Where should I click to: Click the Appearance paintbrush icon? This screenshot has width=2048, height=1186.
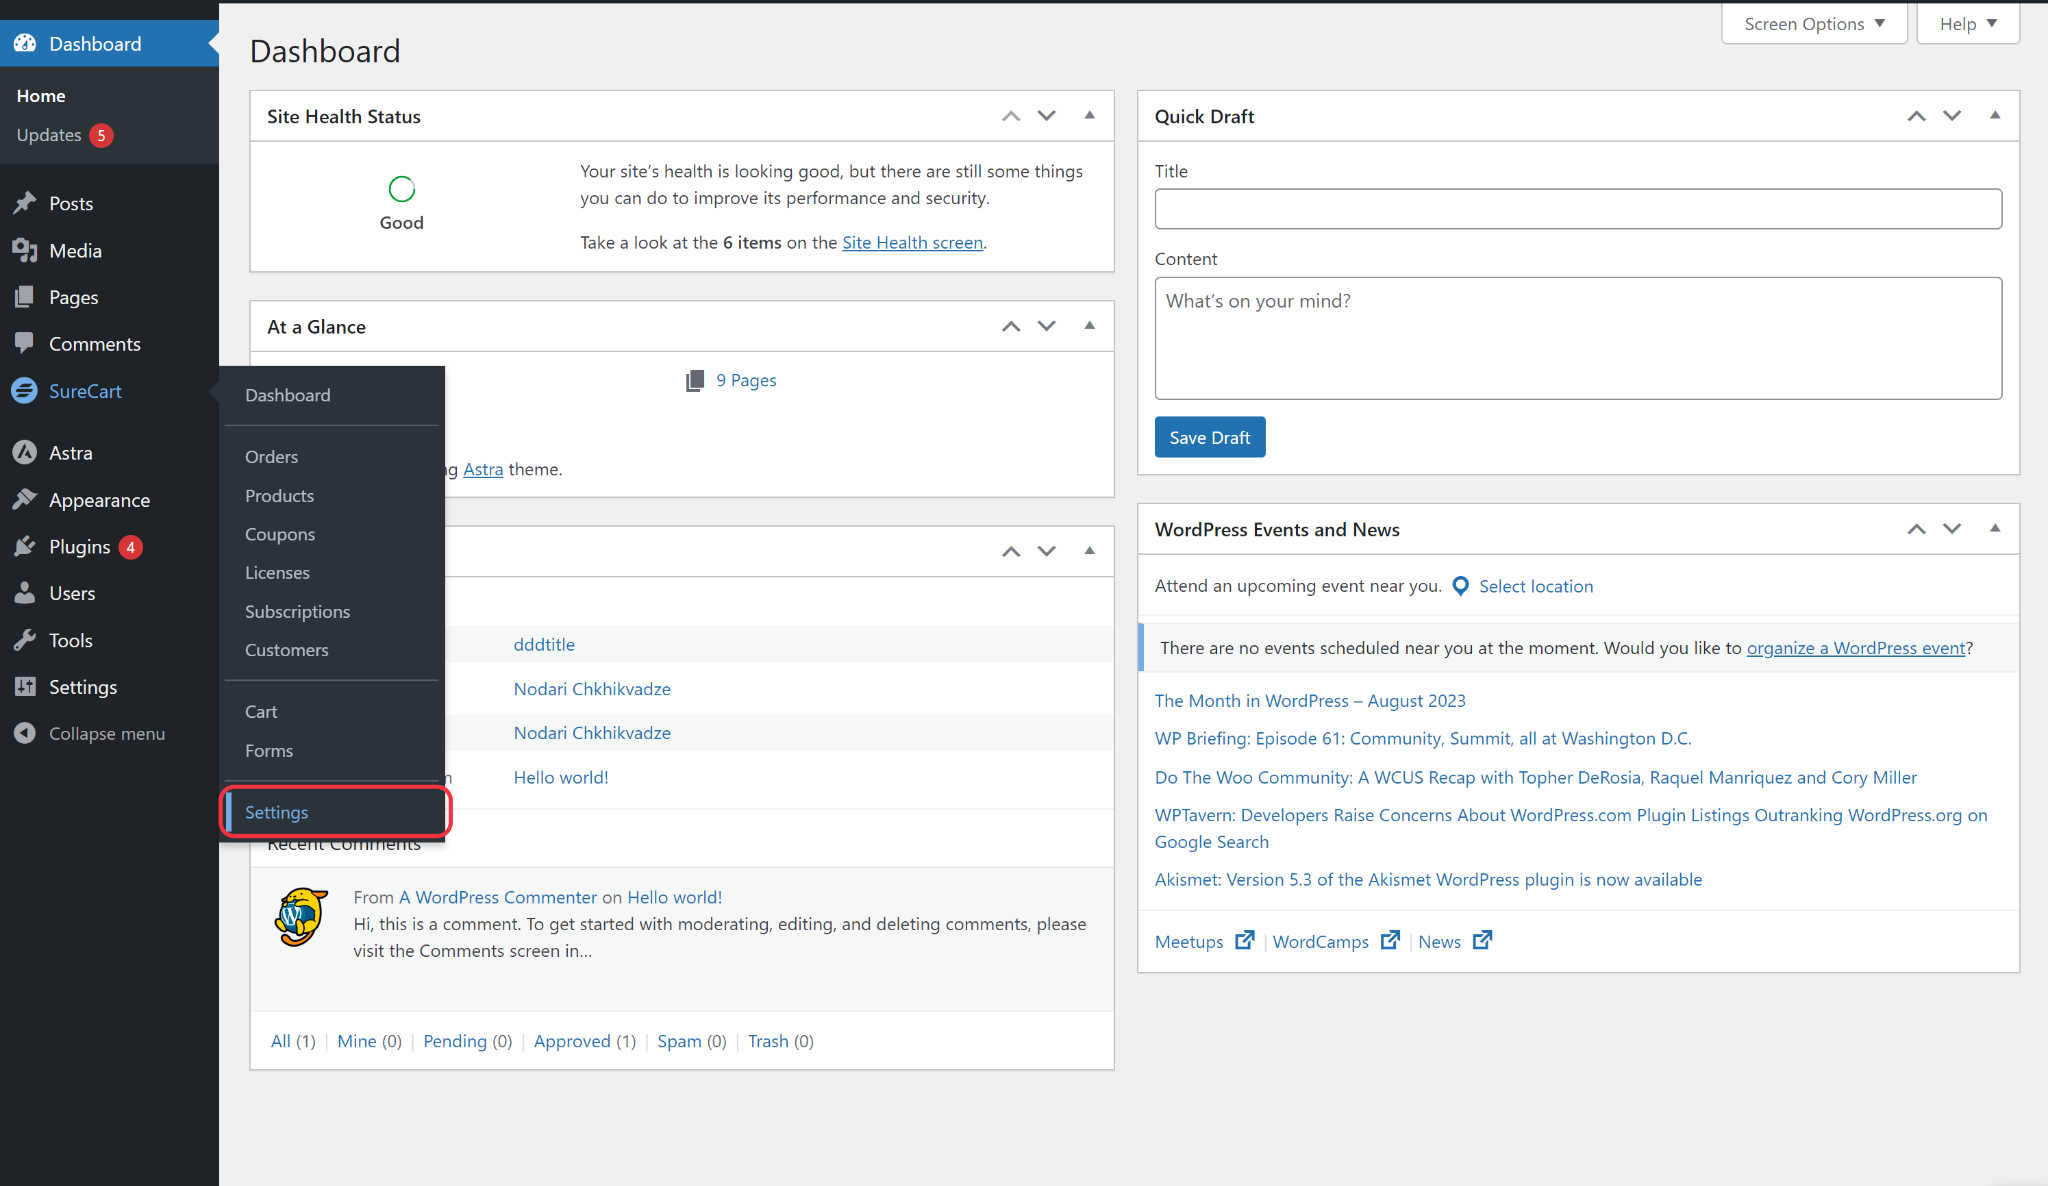25,500
